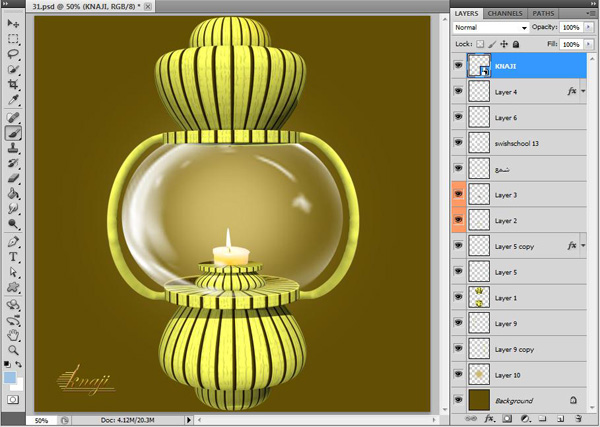This screenshot has width=600, height=427.
Task: Hide the Background layer
Action: pos(459,400)
